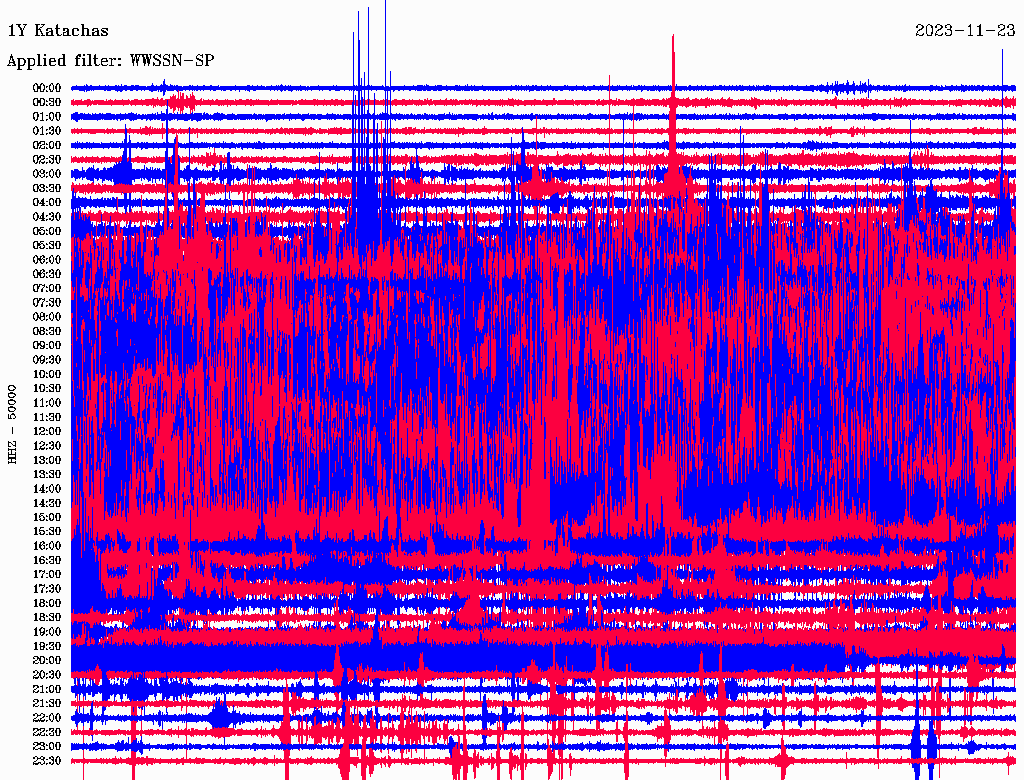
Task: Click the 04:00 time label
Action: click(x=47, y=203)
